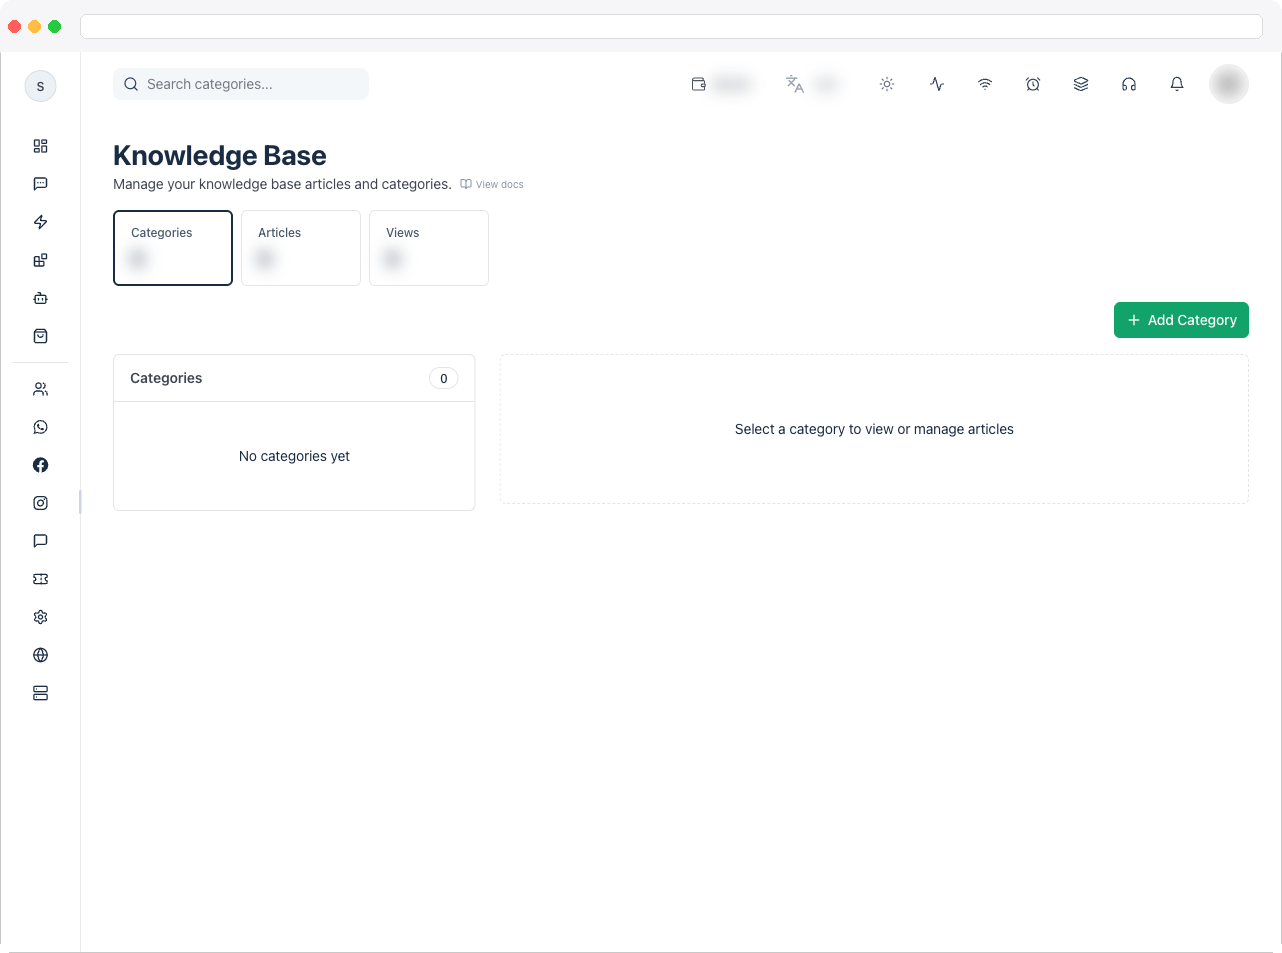This screenshot has width=1282, height=953.
Task: Open the WhatsApp sidebar icon
Action: point(40,427)
